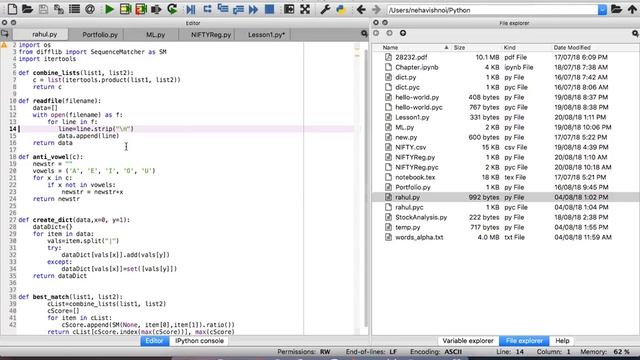Go back to previous cursor position
640x360 pixels.
[x=361, y=9]
